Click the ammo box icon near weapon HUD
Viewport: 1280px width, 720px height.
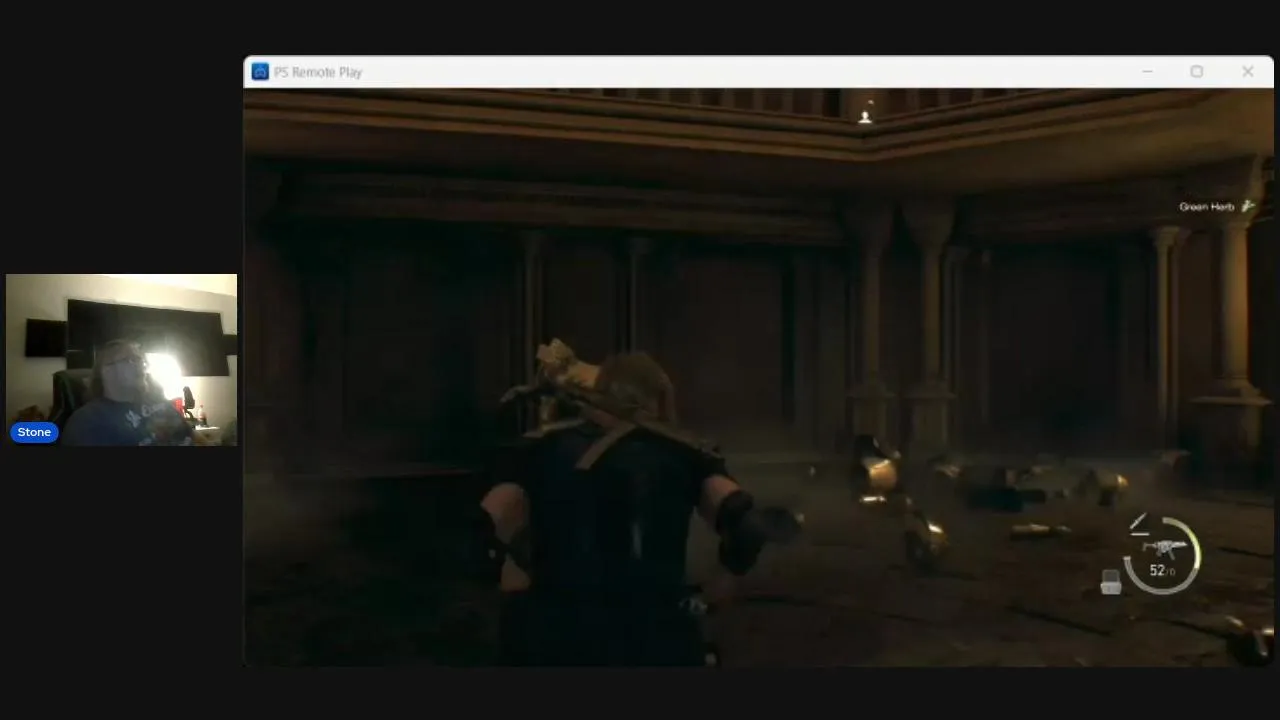[x=1110, y=582]
